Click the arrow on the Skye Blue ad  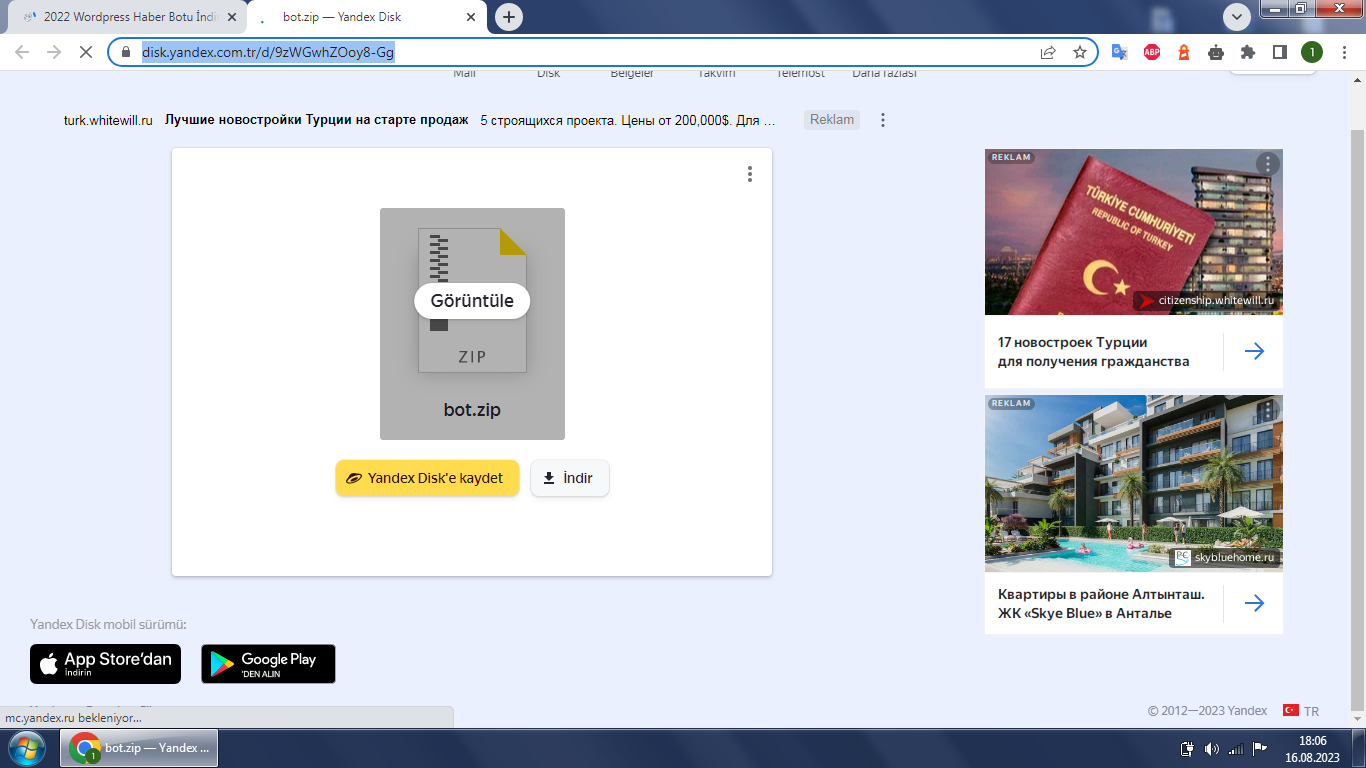point(1254,603)
